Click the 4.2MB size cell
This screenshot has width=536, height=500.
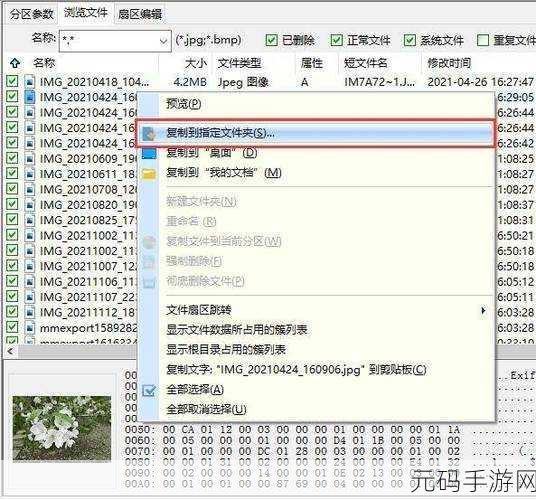coord(190,82)
